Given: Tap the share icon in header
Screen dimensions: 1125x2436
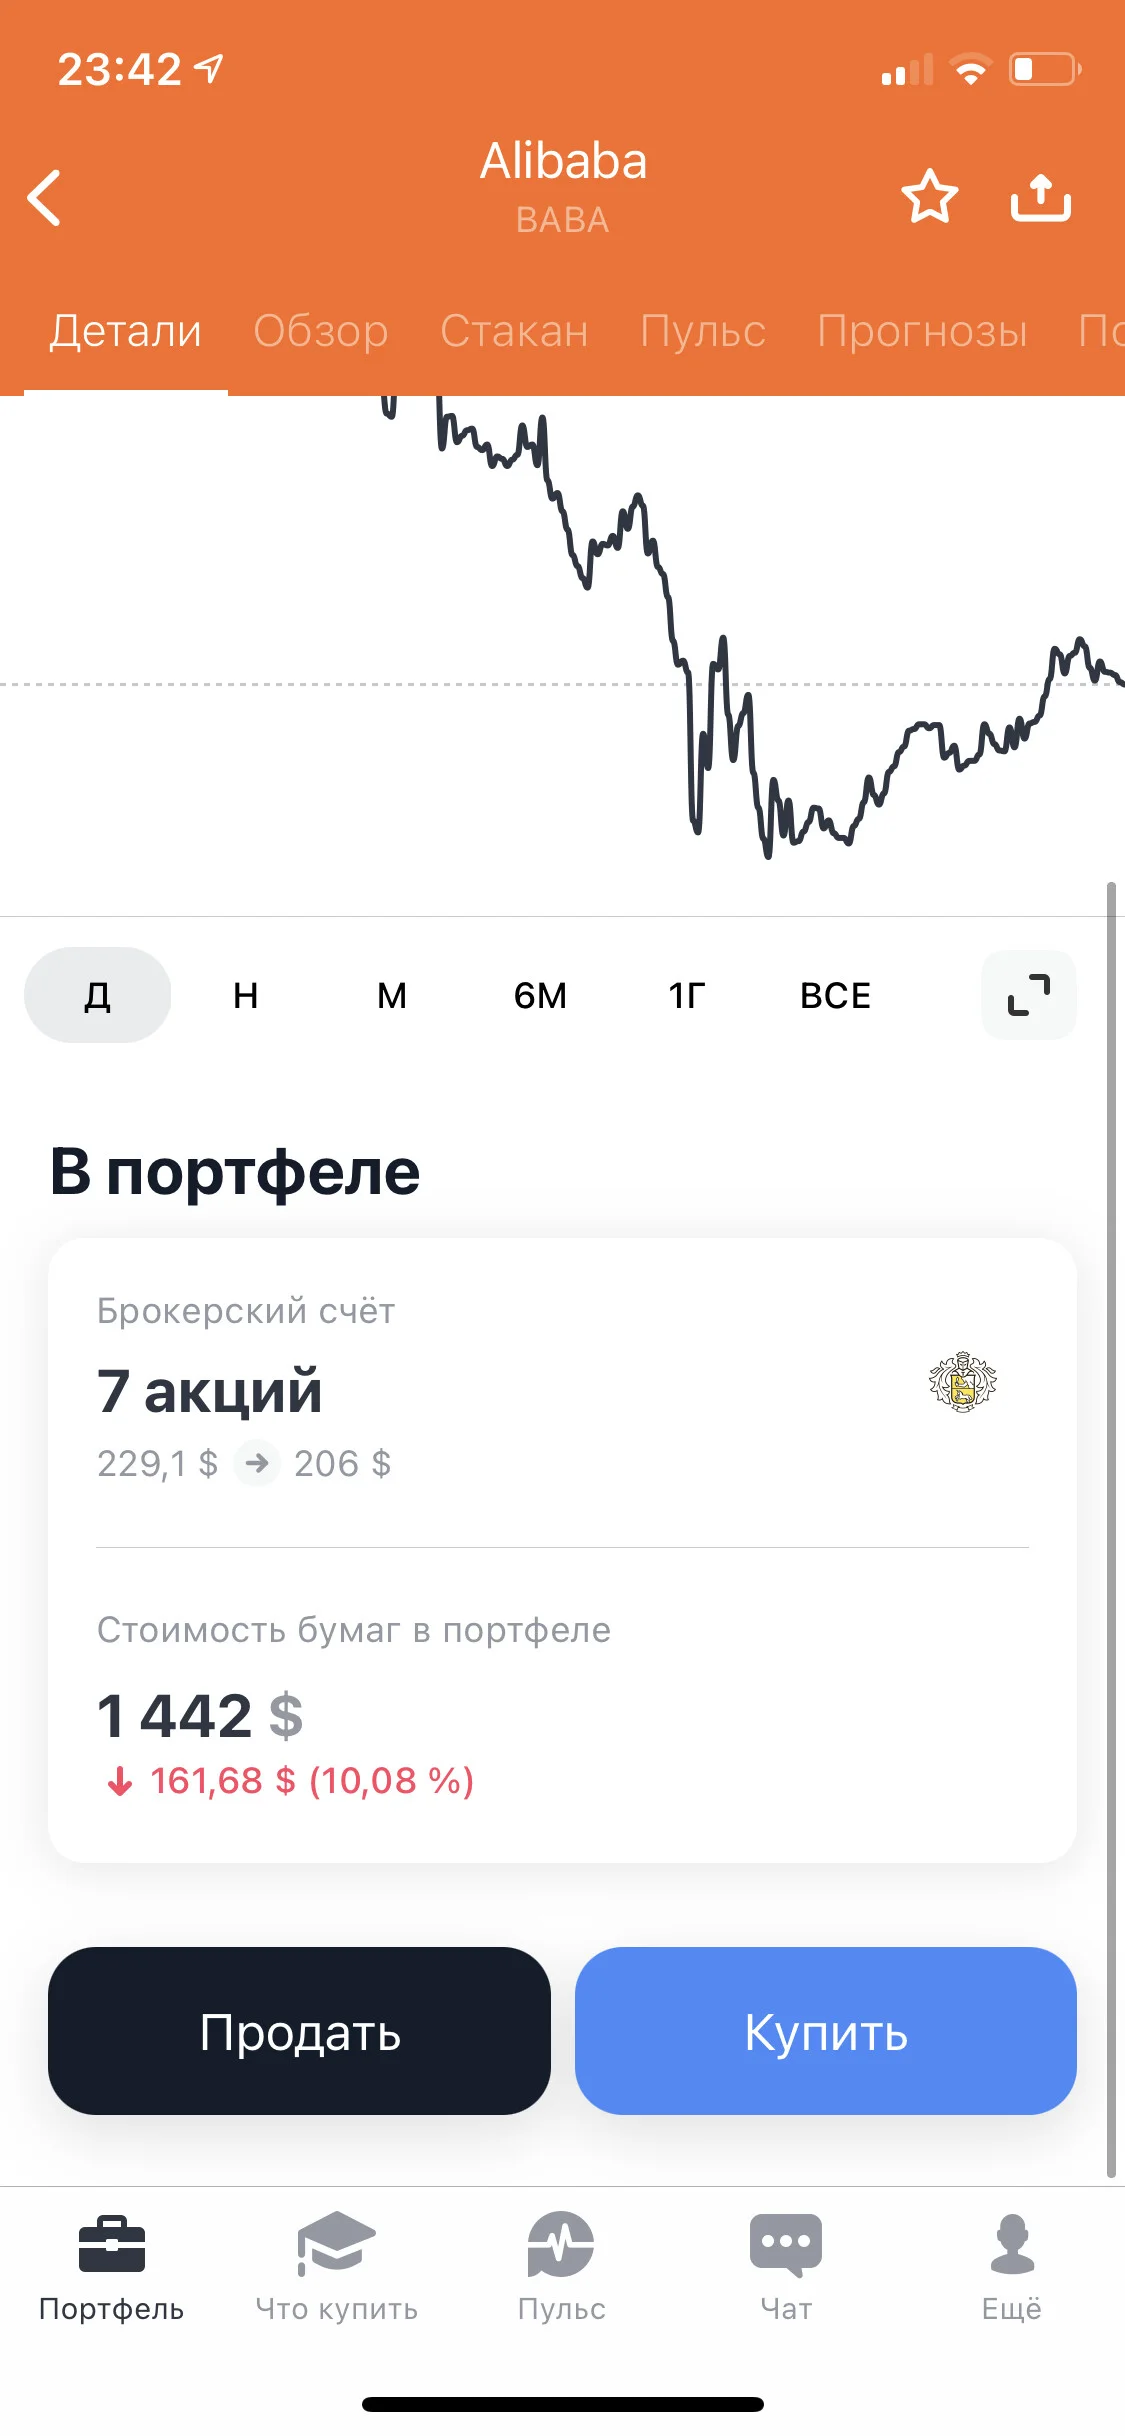Looking at the screenshot, I should pos(1040,196).
